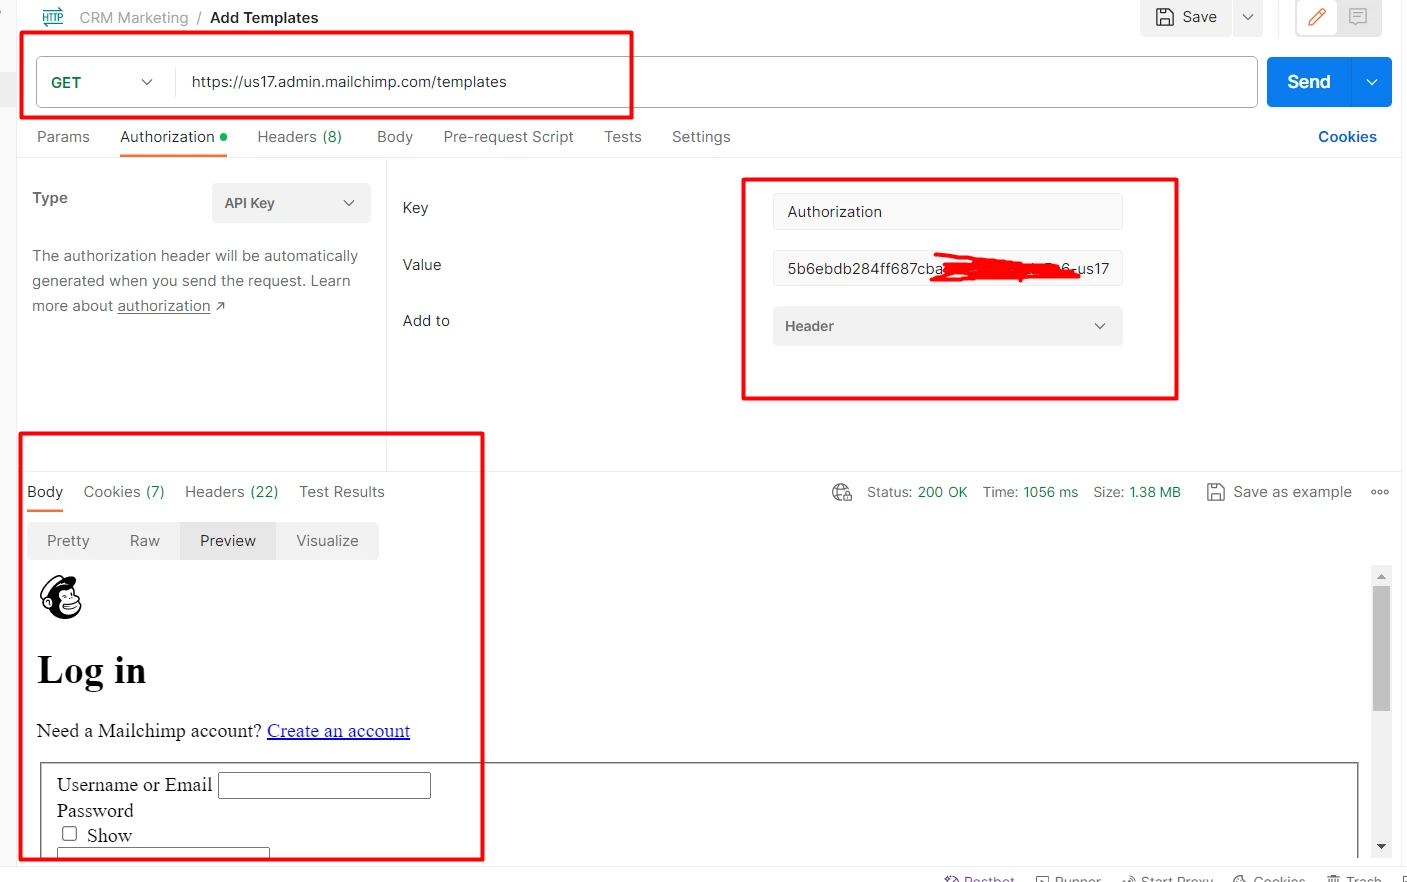
Task: Tick the Show password checkbox
Action: click(x=69, y=833)
